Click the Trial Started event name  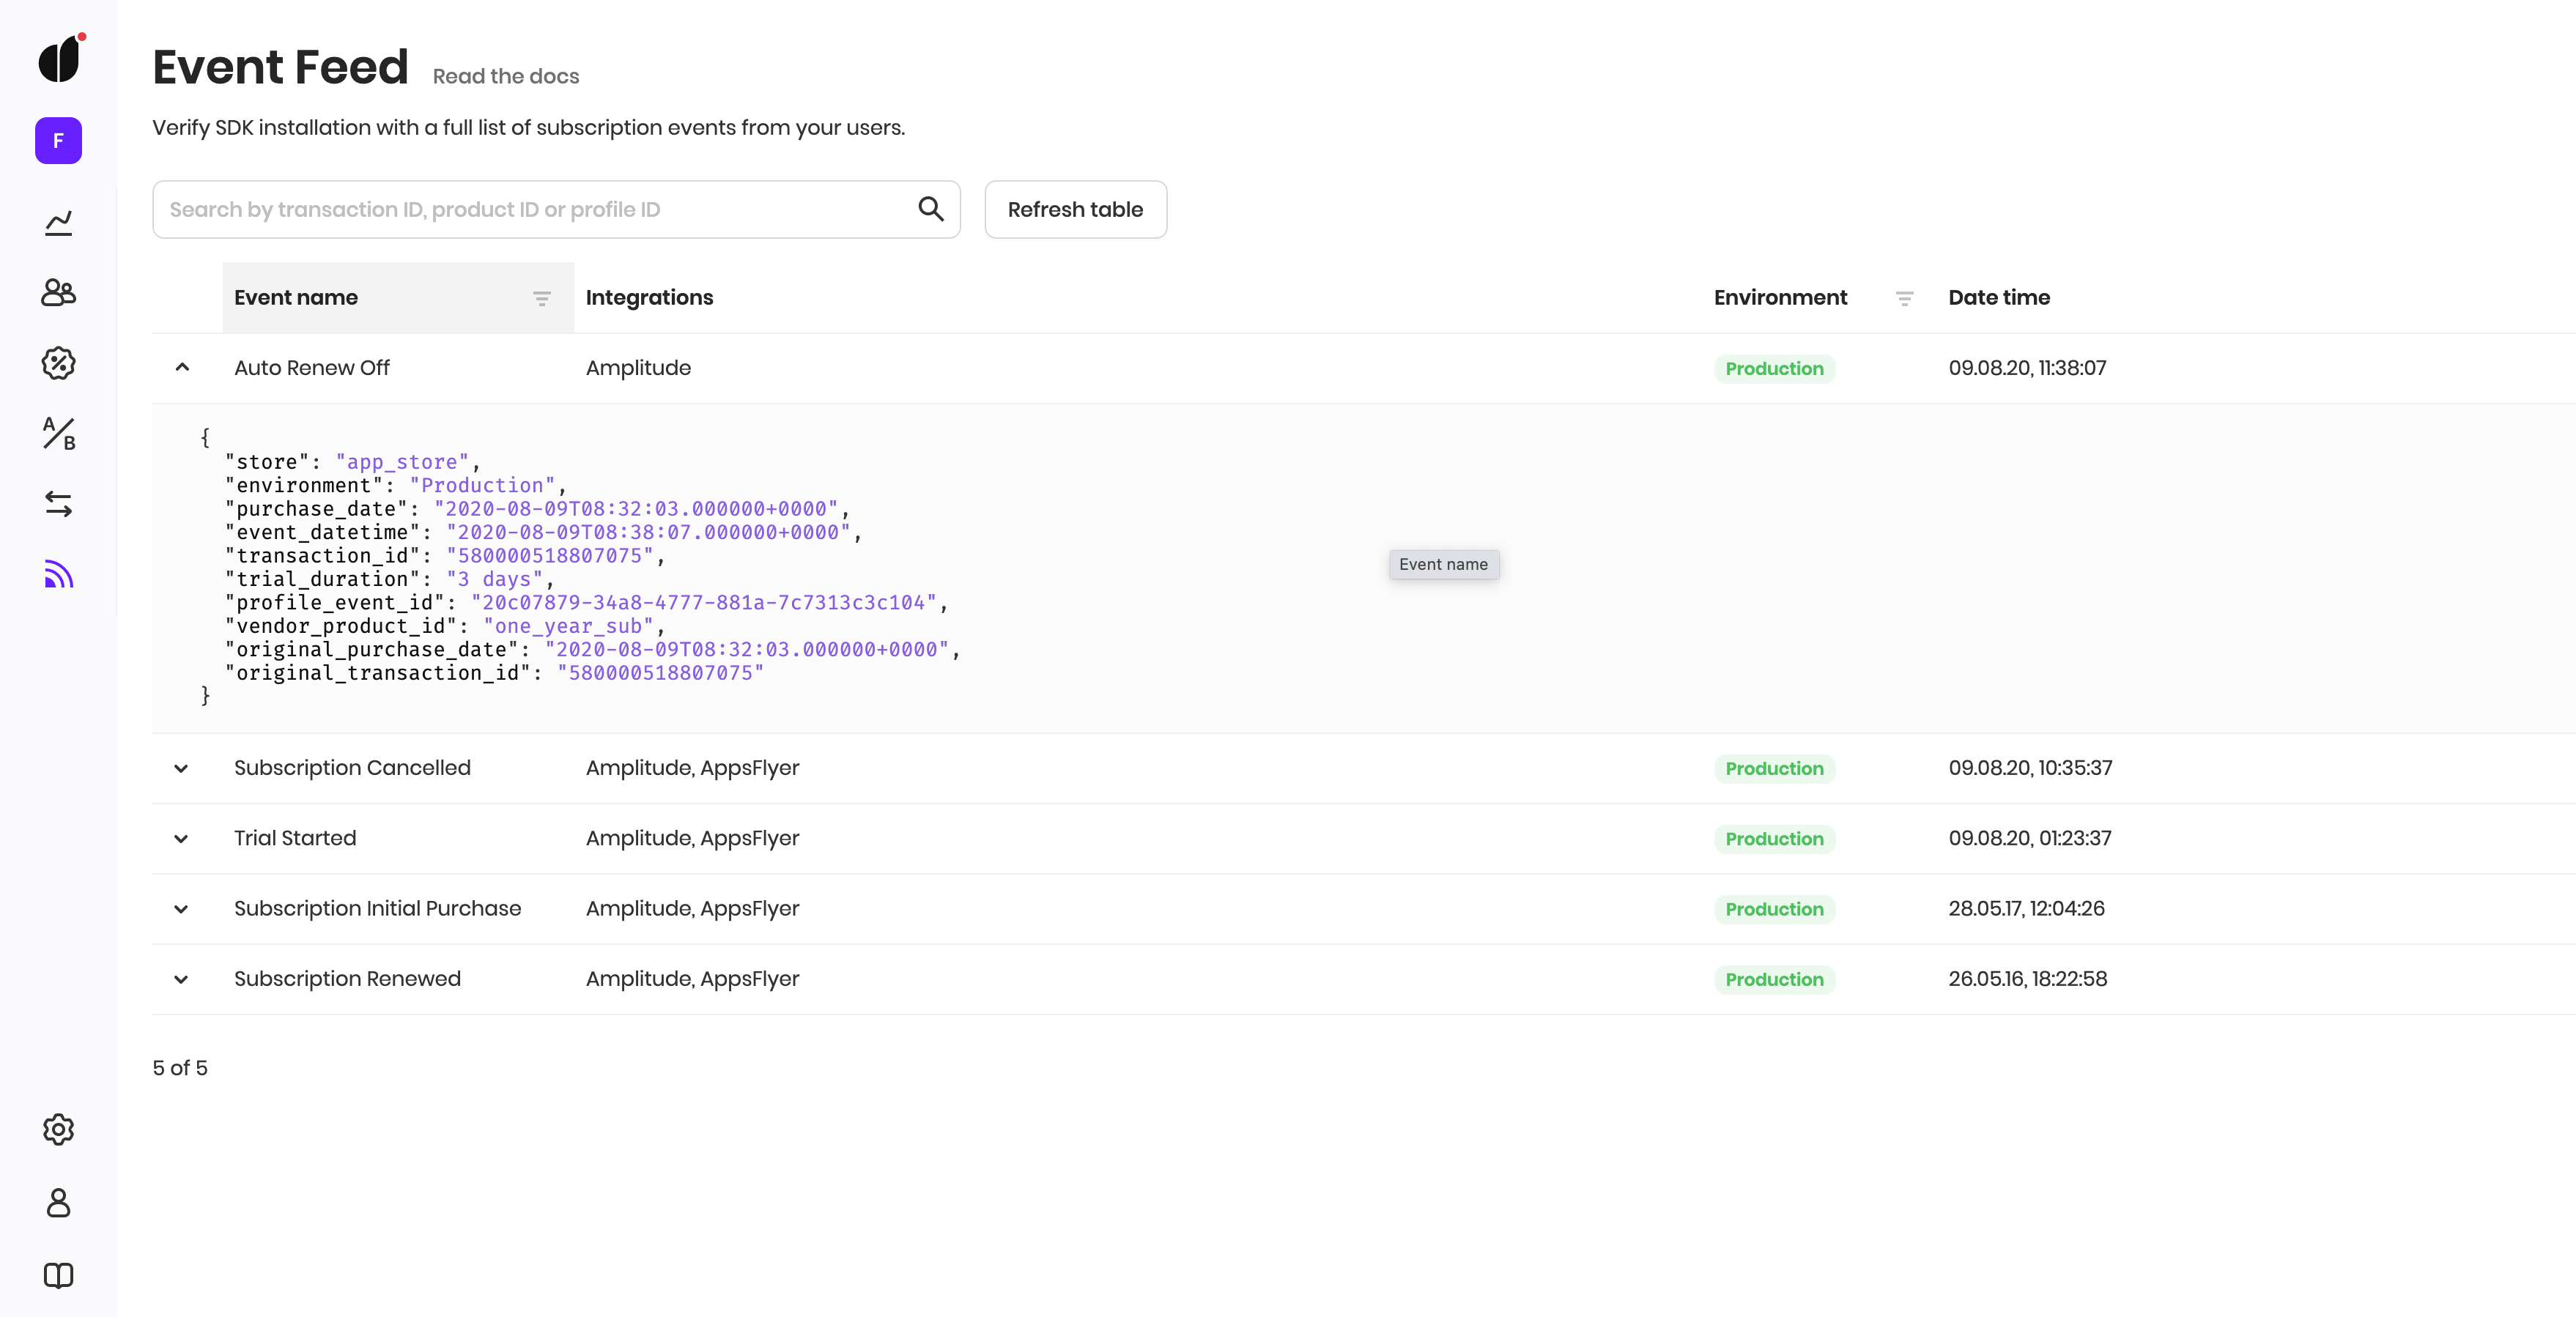click(295, 838)
